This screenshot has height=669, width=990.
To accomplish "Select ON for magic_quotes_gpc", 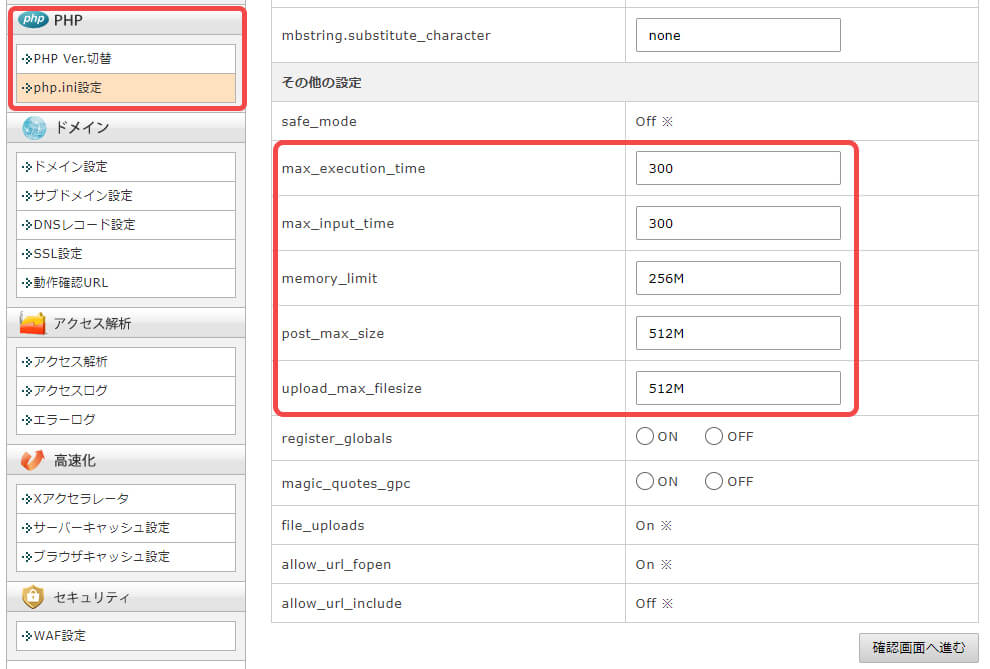I will (x=645, y=481).
